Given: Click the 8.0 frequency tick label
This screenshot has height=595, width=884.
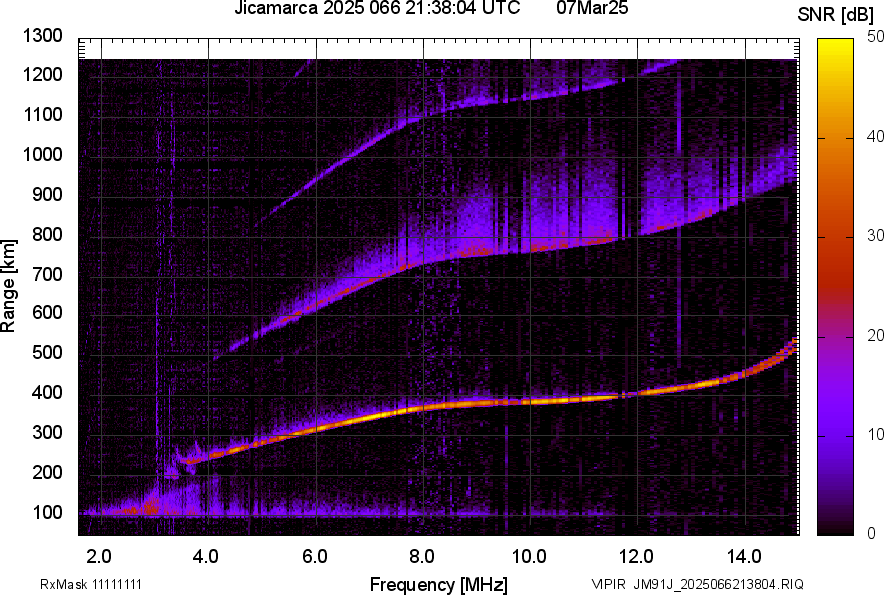Looking at the screenshot, I should (421, 556).
